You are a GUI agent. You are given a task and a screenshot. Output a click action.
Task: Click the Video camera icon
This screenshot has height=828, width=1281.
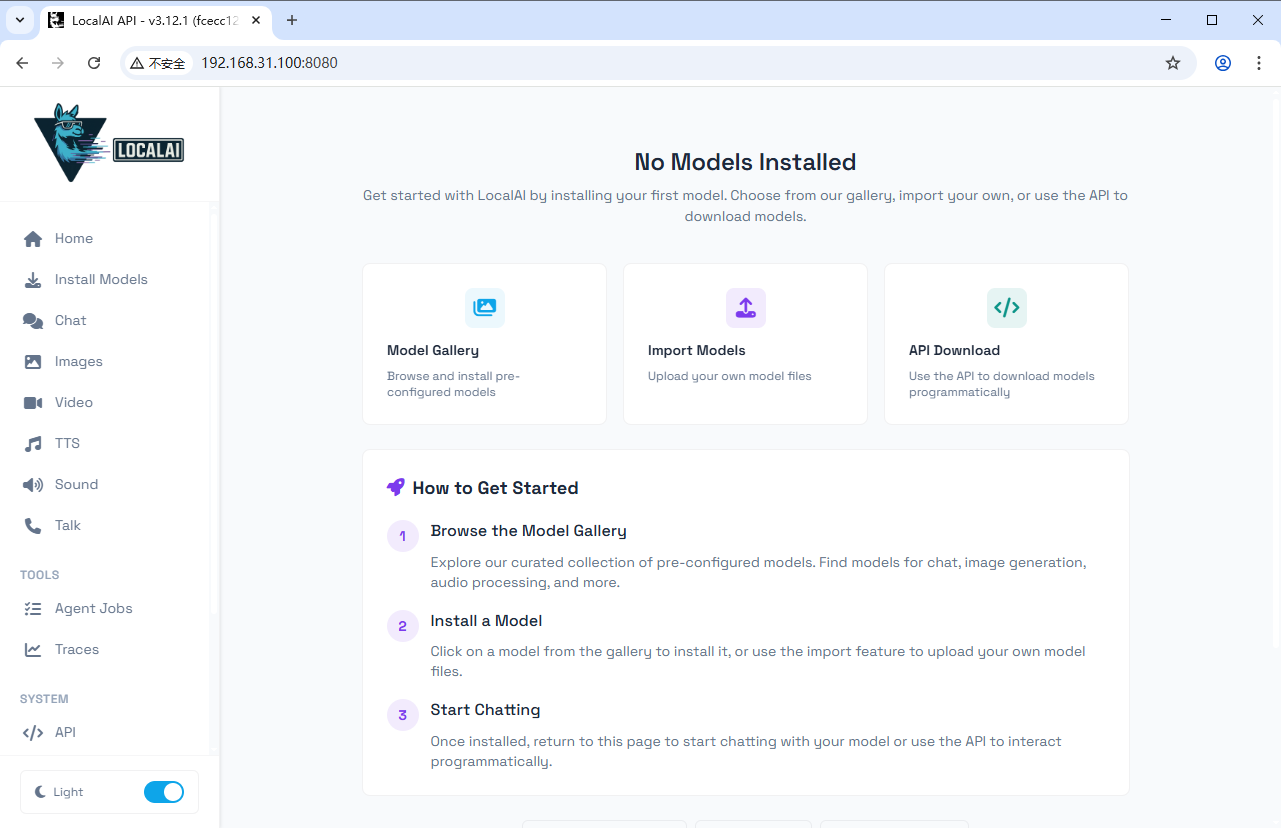(x=33, y=403)
